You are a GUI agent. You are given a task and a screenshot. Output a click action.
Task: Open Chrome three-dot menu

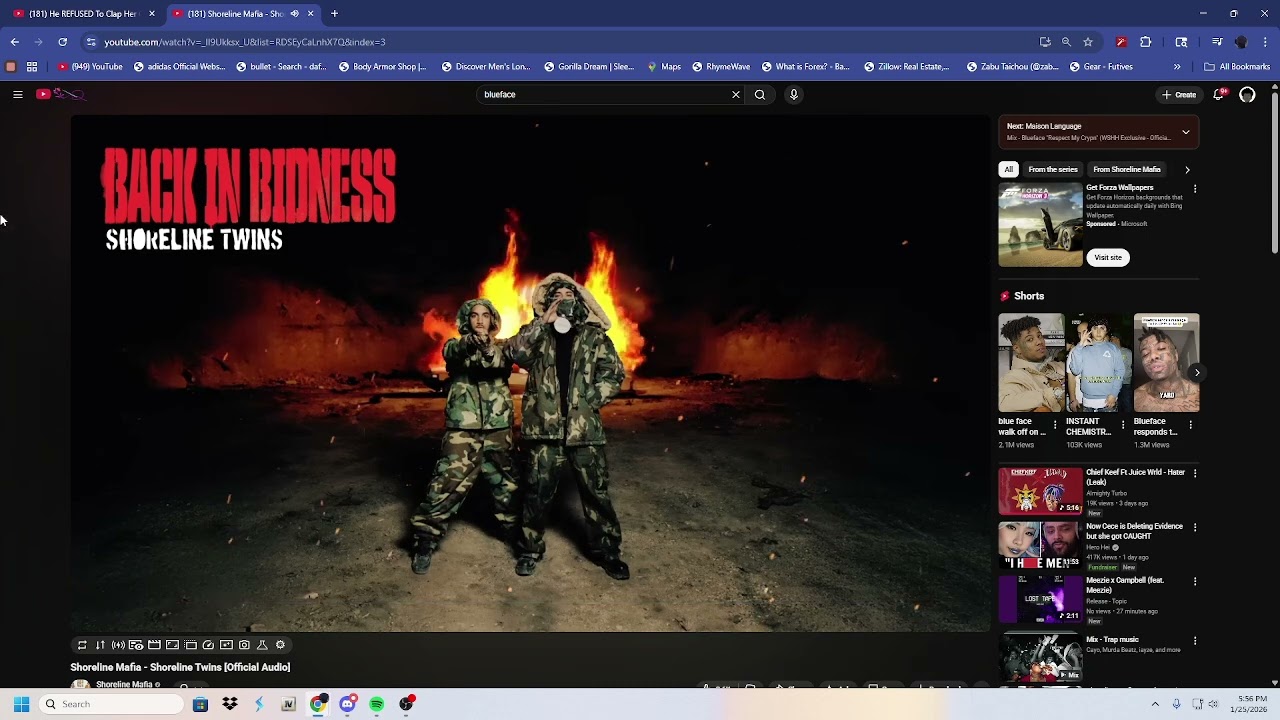1266,42
